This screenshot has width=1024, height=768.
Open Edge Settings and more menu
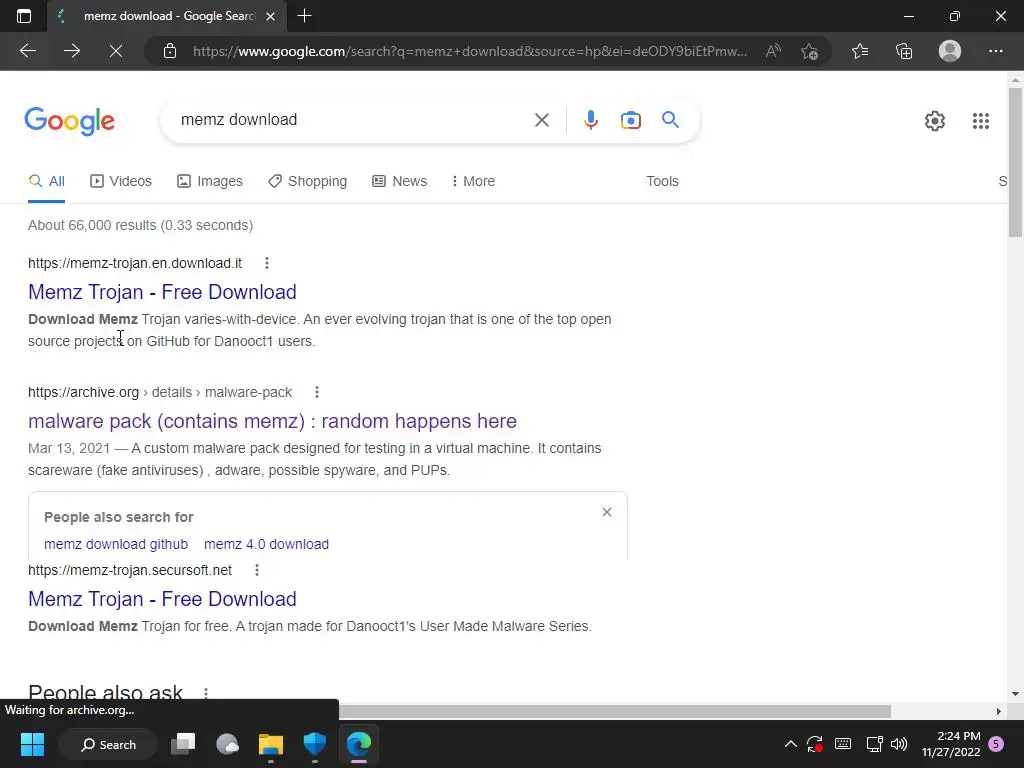(x=995, y=51)
